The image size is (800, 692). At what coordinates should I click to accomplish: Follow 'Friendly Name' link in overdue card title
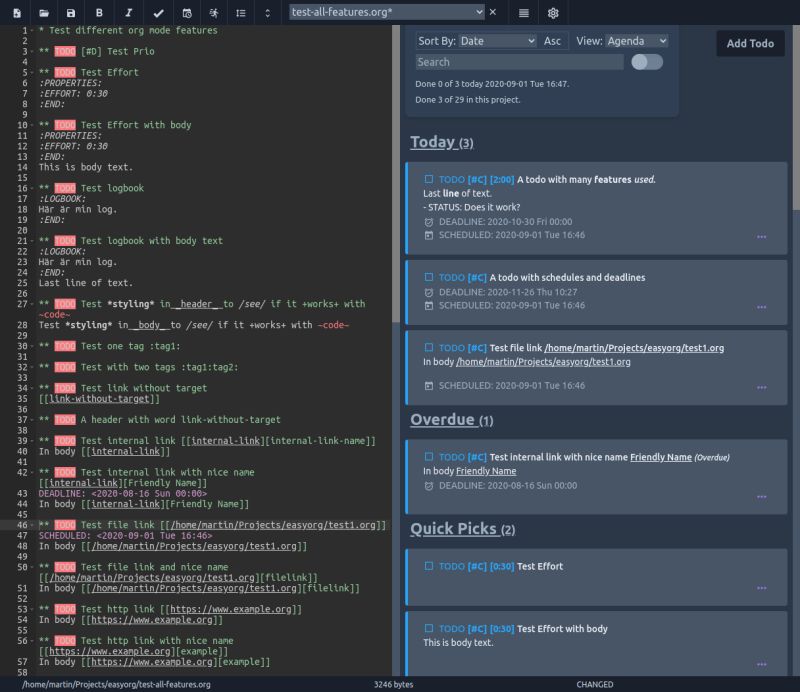click(x=661, y=457)
